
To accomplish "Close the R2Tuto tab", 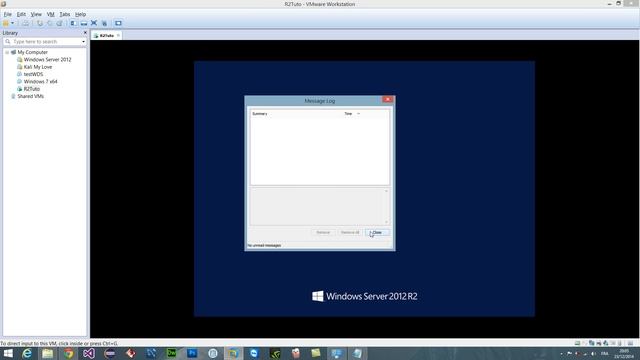I will coord(118,36).
